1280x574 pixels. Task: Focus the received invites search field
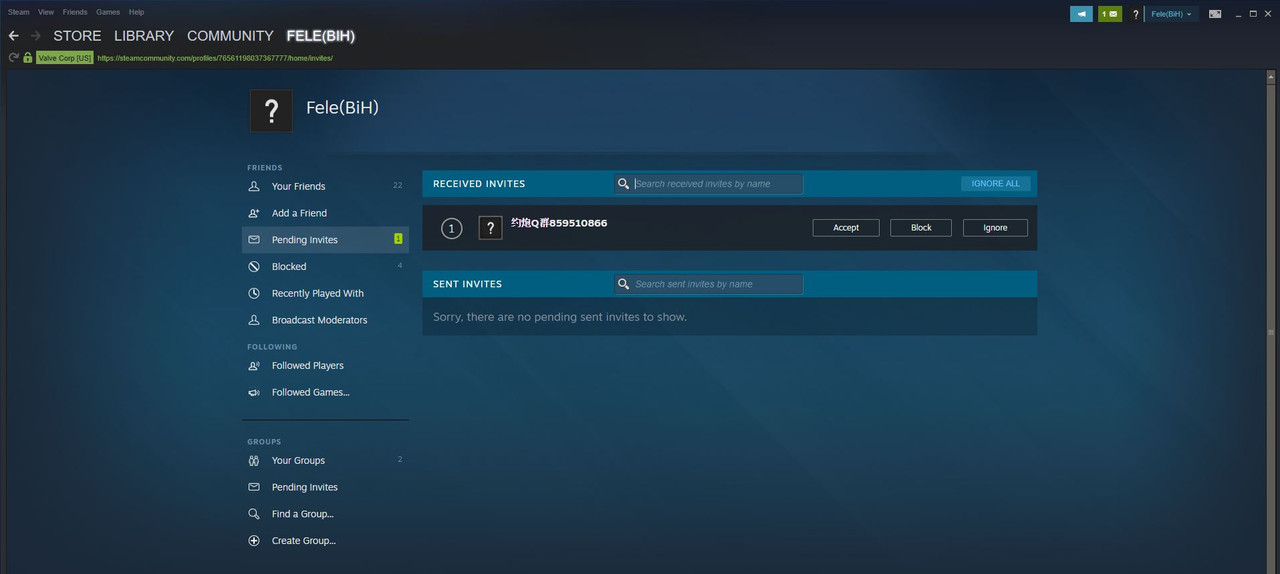(x=708, y=184)
